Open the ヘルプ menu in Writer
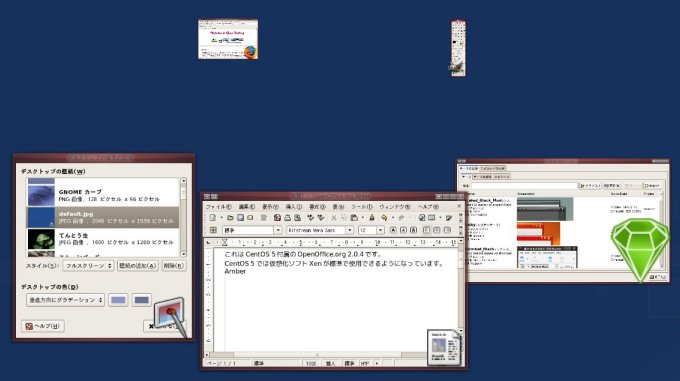The width and height of the screenshot is (680, 381). [x=427, y=207]
